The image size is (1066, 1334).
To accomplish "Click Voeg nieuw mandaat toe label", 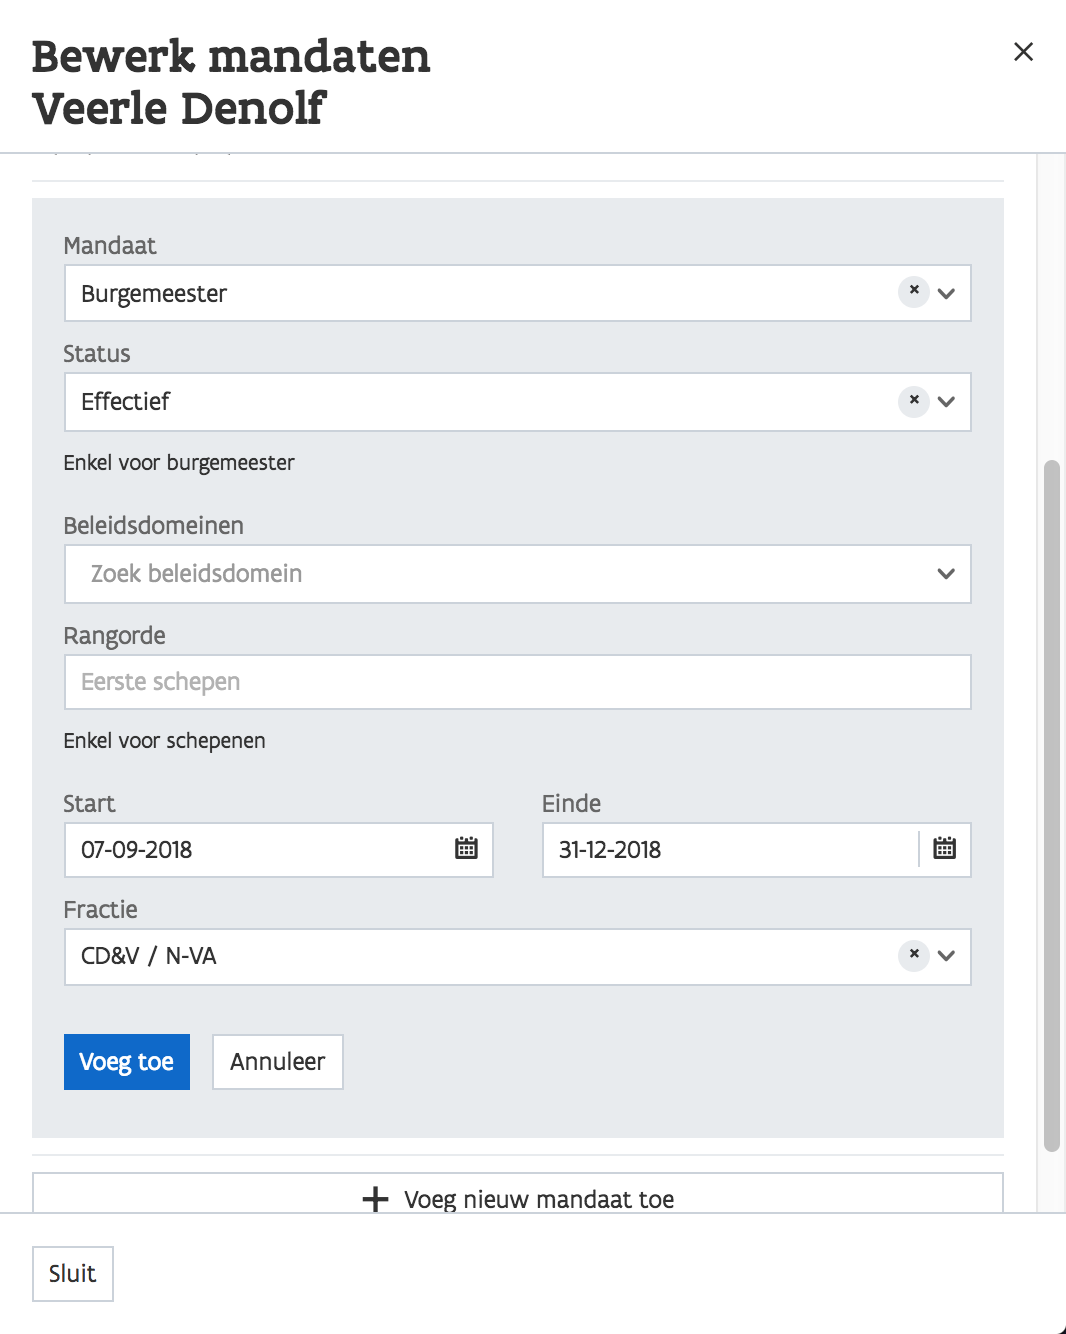I will [539, 1199].
